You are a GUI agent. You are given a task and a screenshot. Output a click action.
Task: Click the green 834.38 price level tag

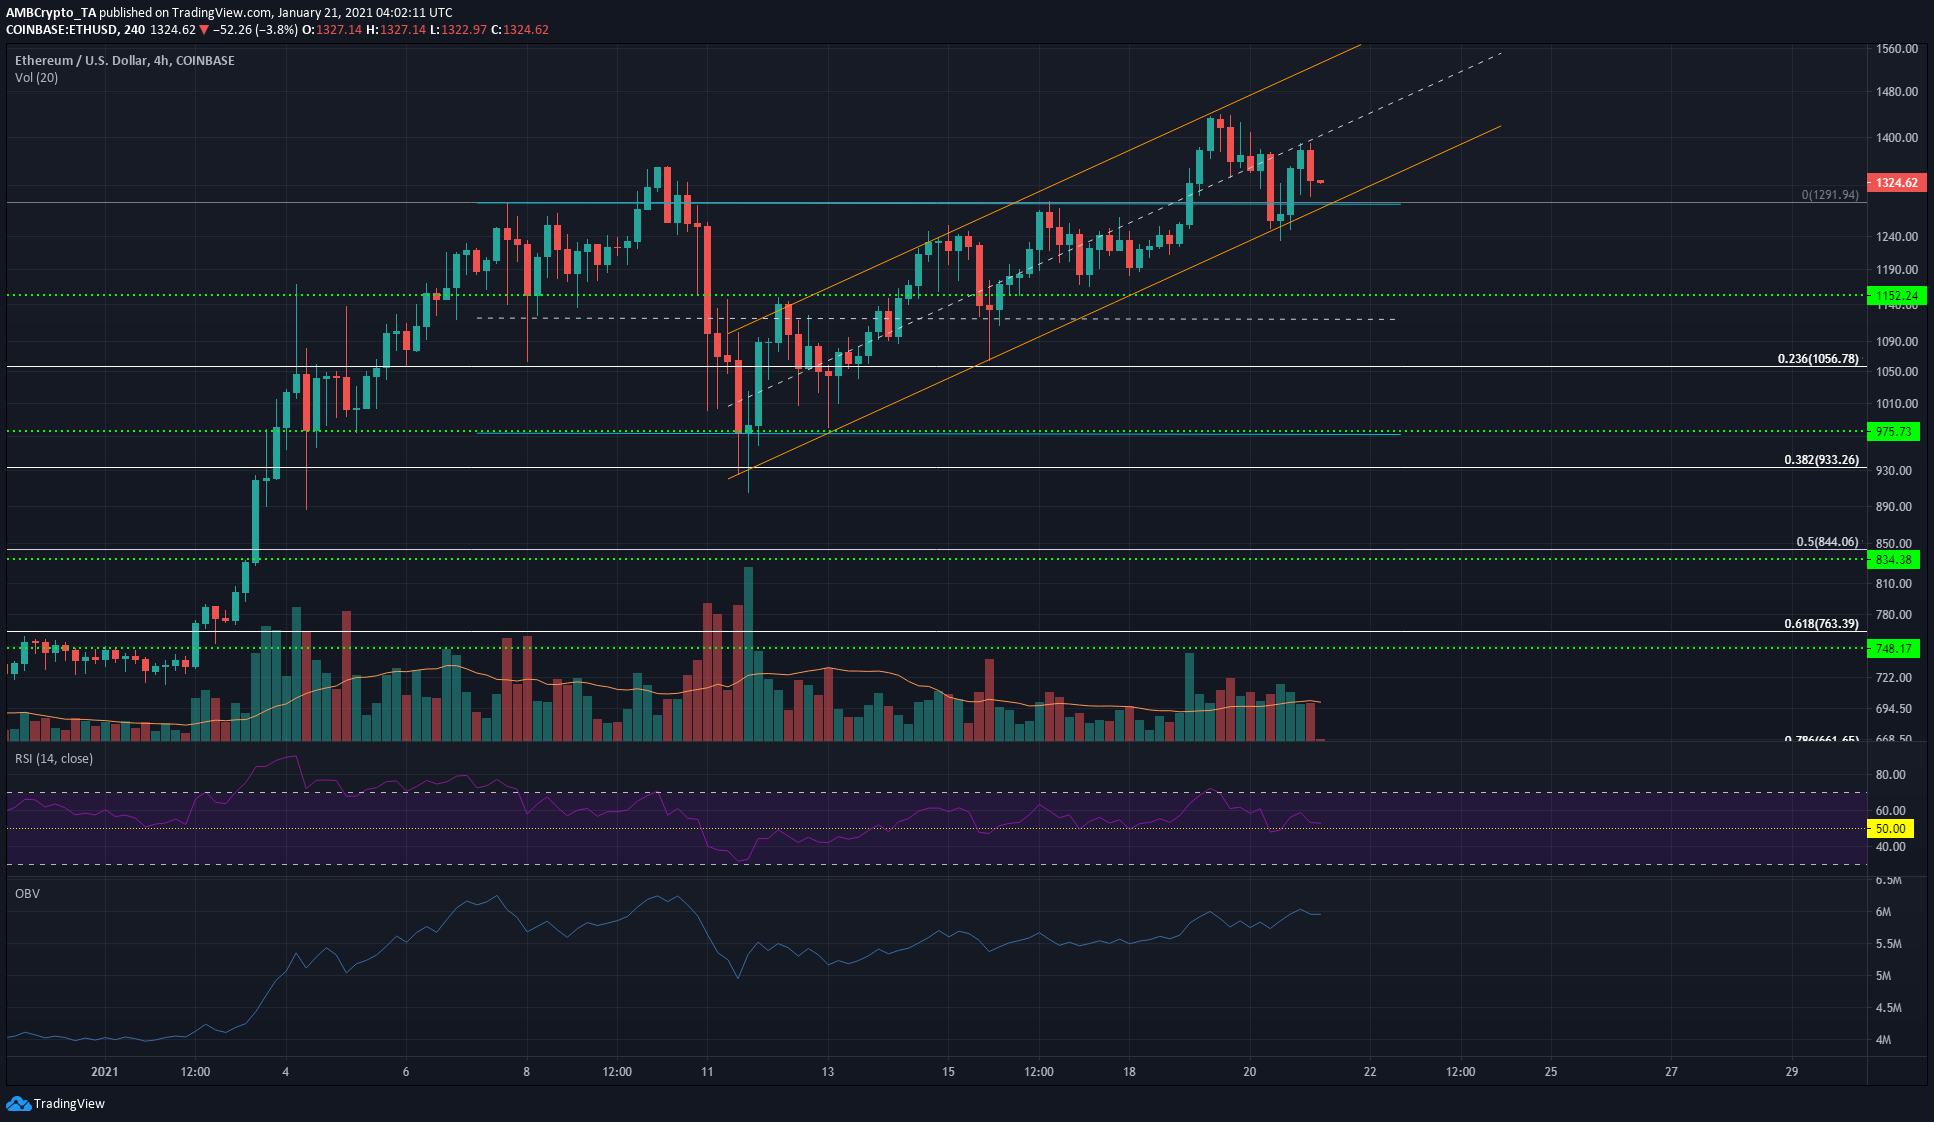1893,560
